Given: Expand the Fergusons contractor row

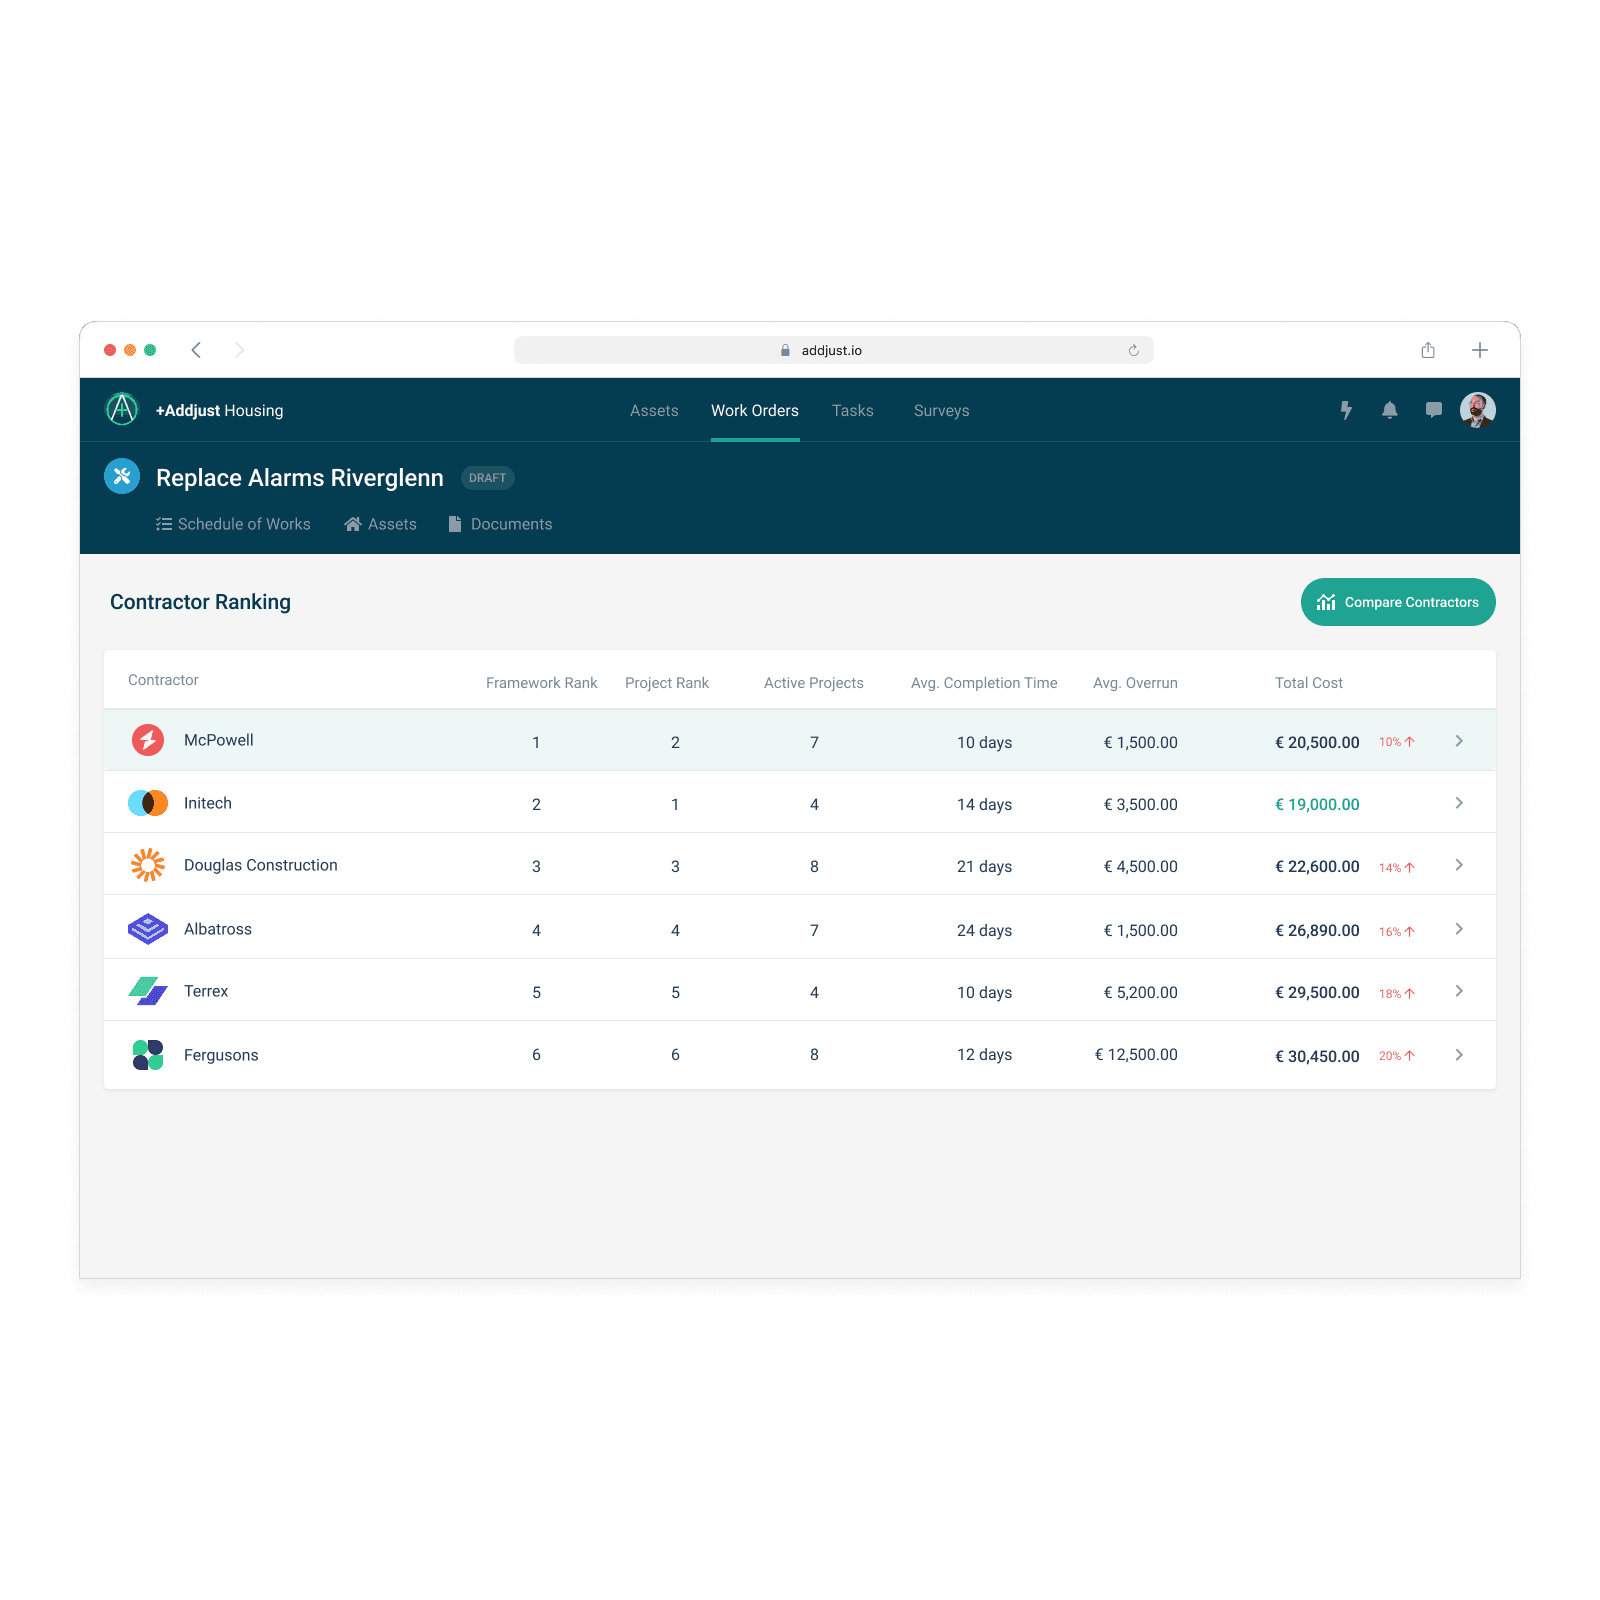Looking at the screenshot, I should (1459, 1054).
